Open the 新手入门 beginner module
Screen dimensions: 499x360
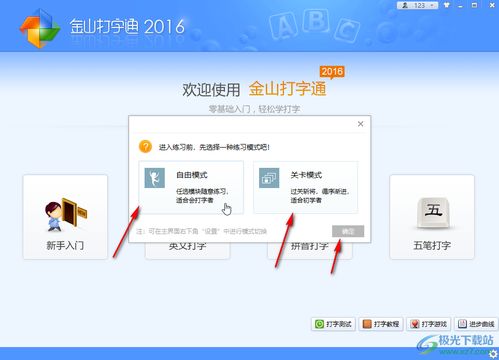[65, 217]
